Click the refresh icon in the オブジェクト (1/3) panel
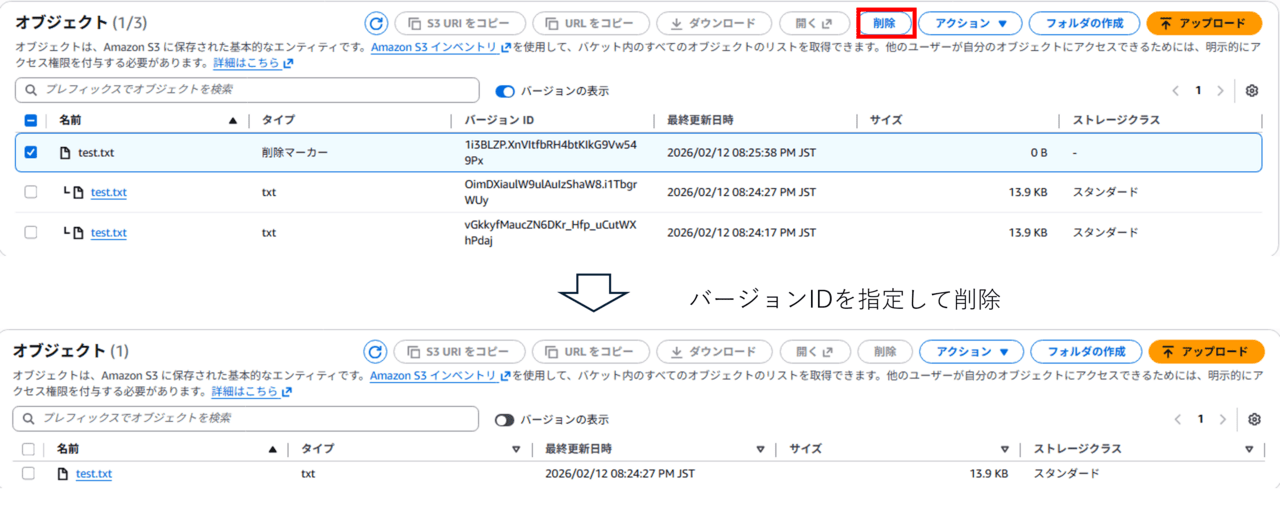 click(x=376, y=24)
